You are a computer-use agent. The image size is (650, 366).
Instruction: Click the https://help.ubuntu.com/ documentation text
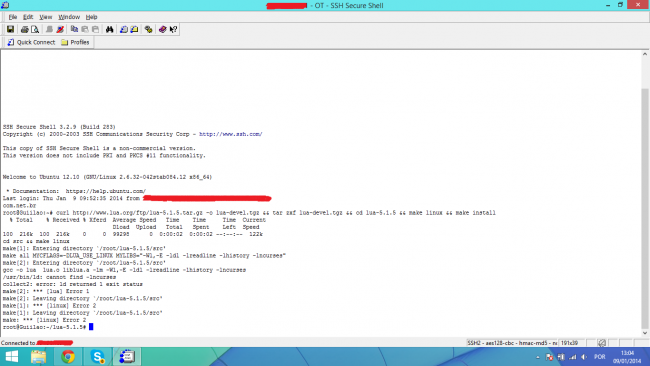coord(106,191)
